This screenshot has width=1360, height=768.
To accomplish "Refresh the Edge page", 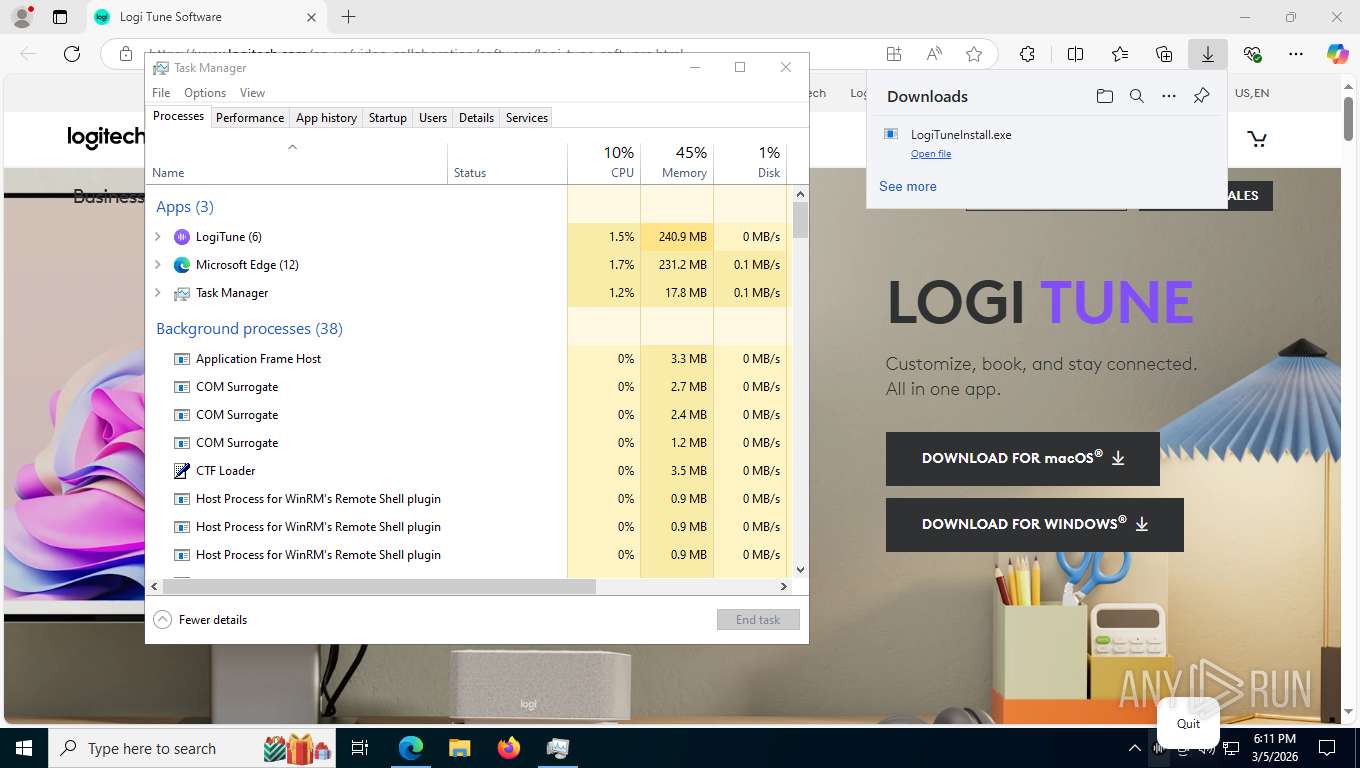I will [72, 54].
